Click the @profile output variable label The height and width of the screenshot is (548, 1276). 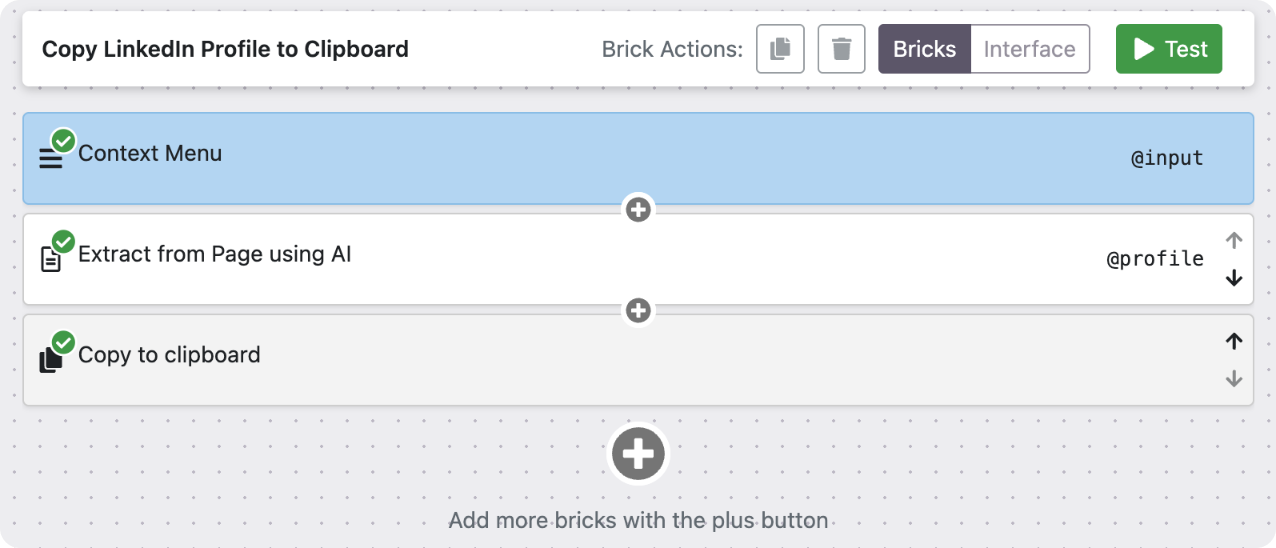pyautogui.click(x=1154, y=259)
